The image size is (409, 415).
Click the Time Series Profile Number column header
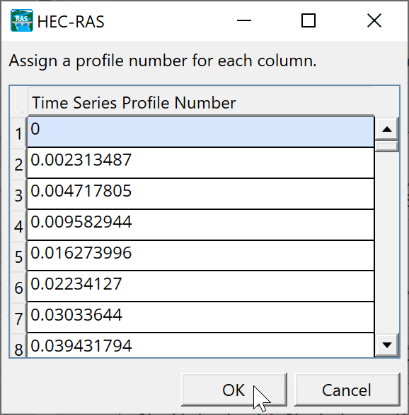pos(201,102)
